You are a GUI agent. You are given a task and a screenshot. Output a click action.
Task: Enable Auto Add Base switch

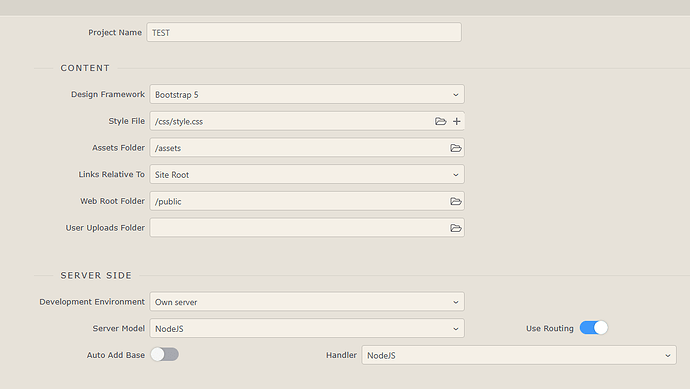(165, 354)
